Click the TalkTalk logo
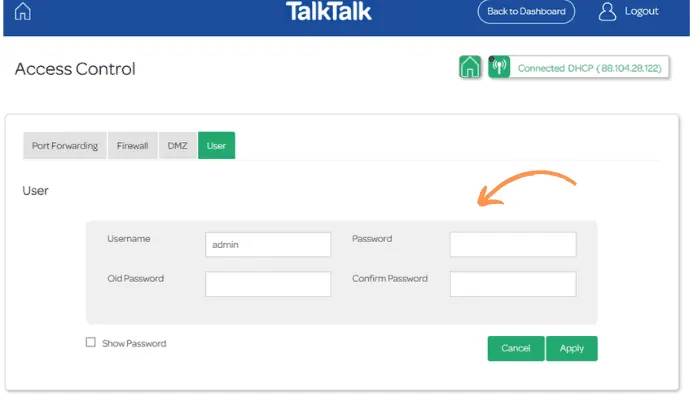This screenshot has height=400, width=700. [x=329, y=12]
